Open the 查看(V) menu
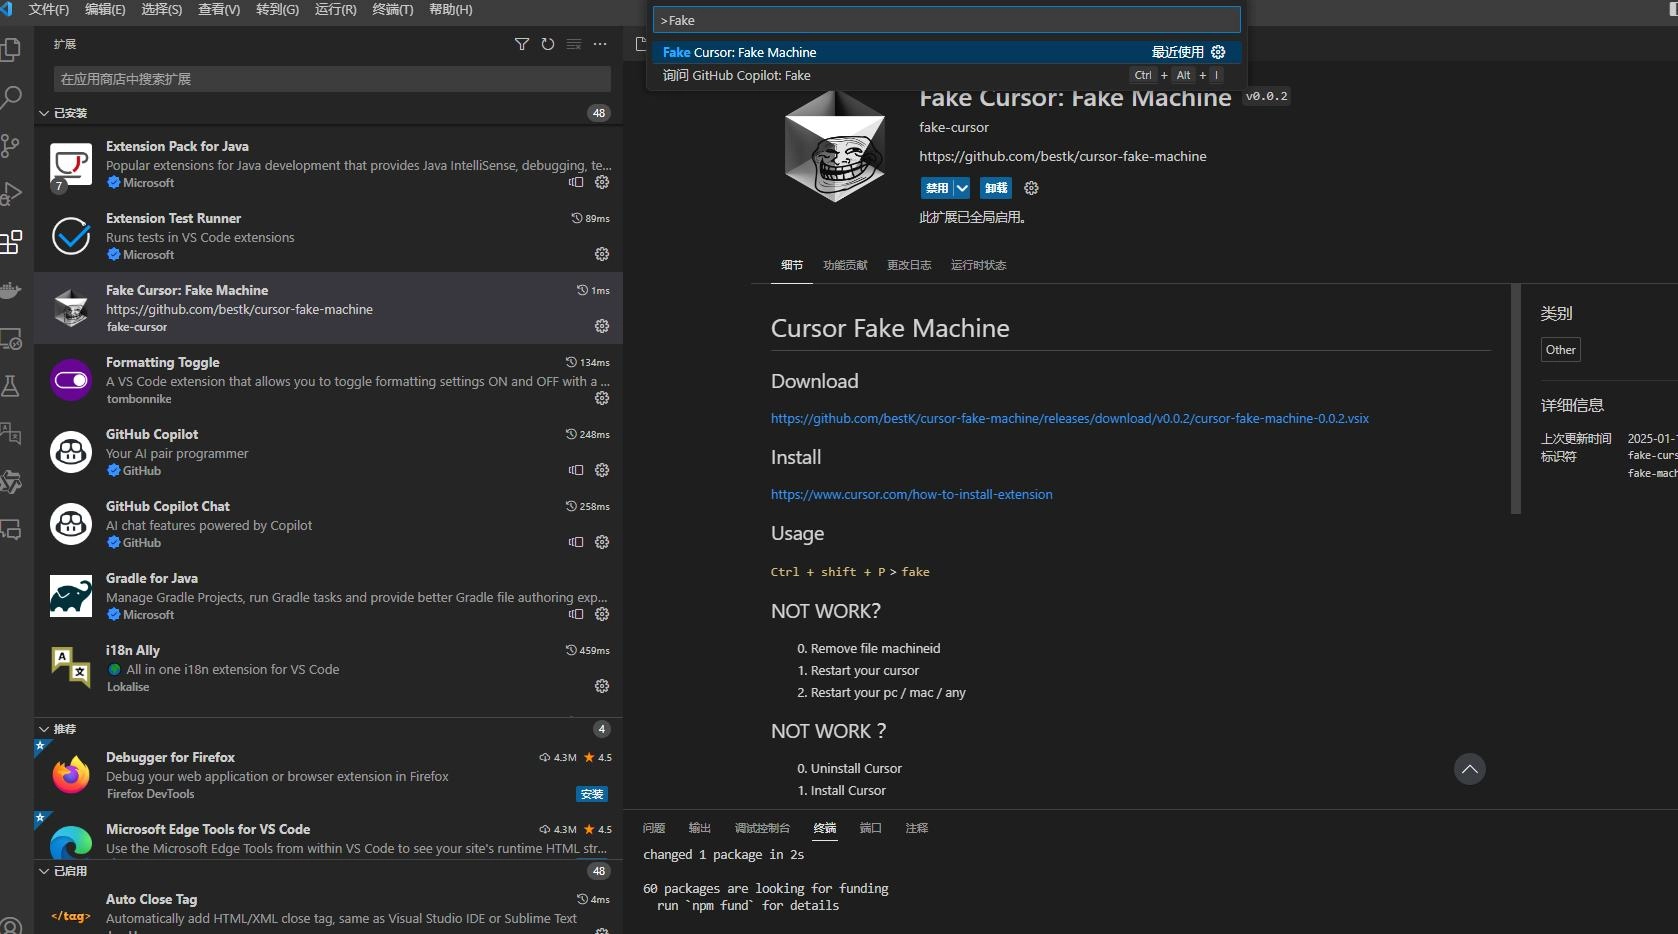 pyautogui.click(x=219, y=9)
